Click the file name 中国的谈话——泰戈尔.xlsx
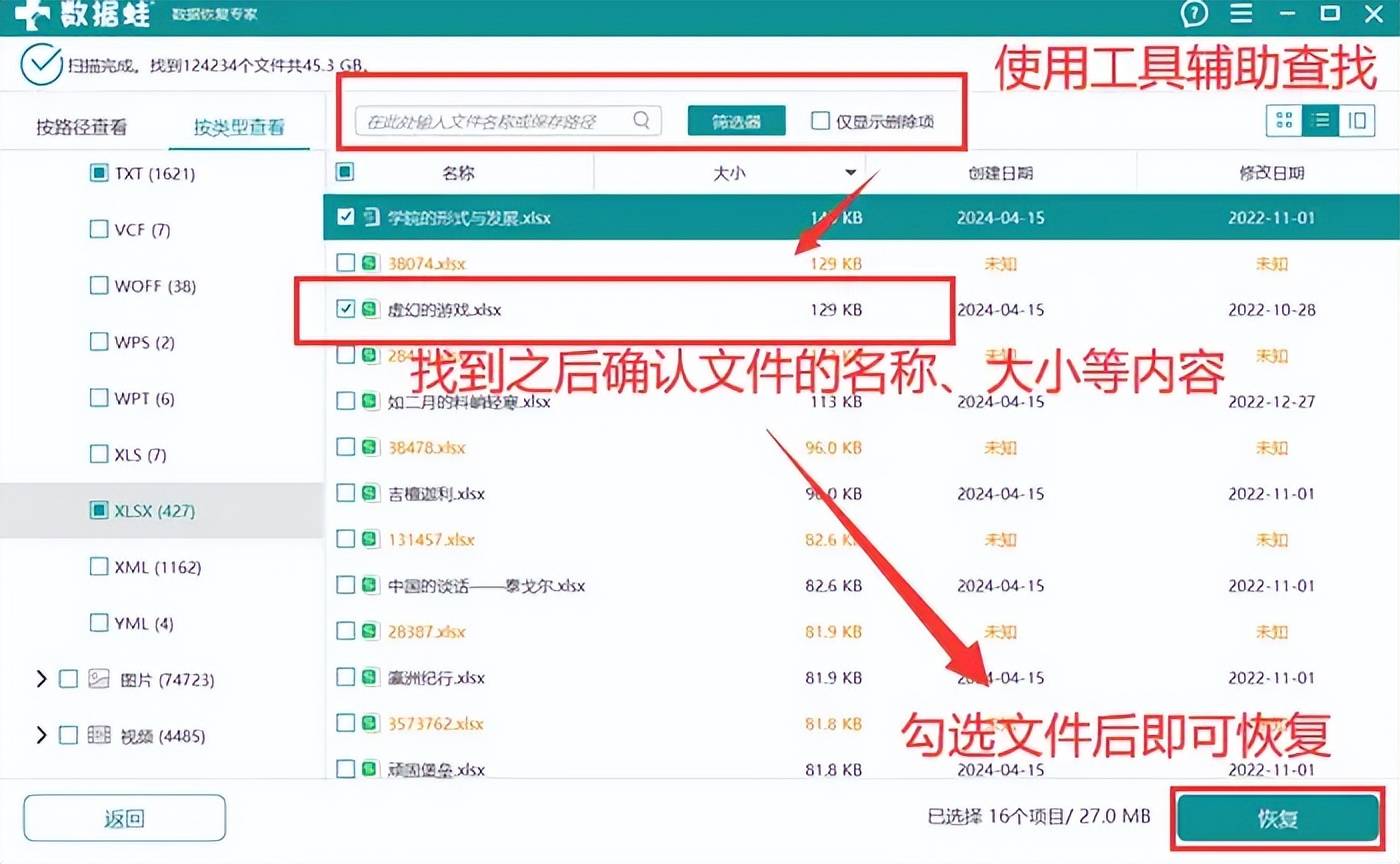The height and width of the screenshot is (864, 1400). [x=486, y=585]
